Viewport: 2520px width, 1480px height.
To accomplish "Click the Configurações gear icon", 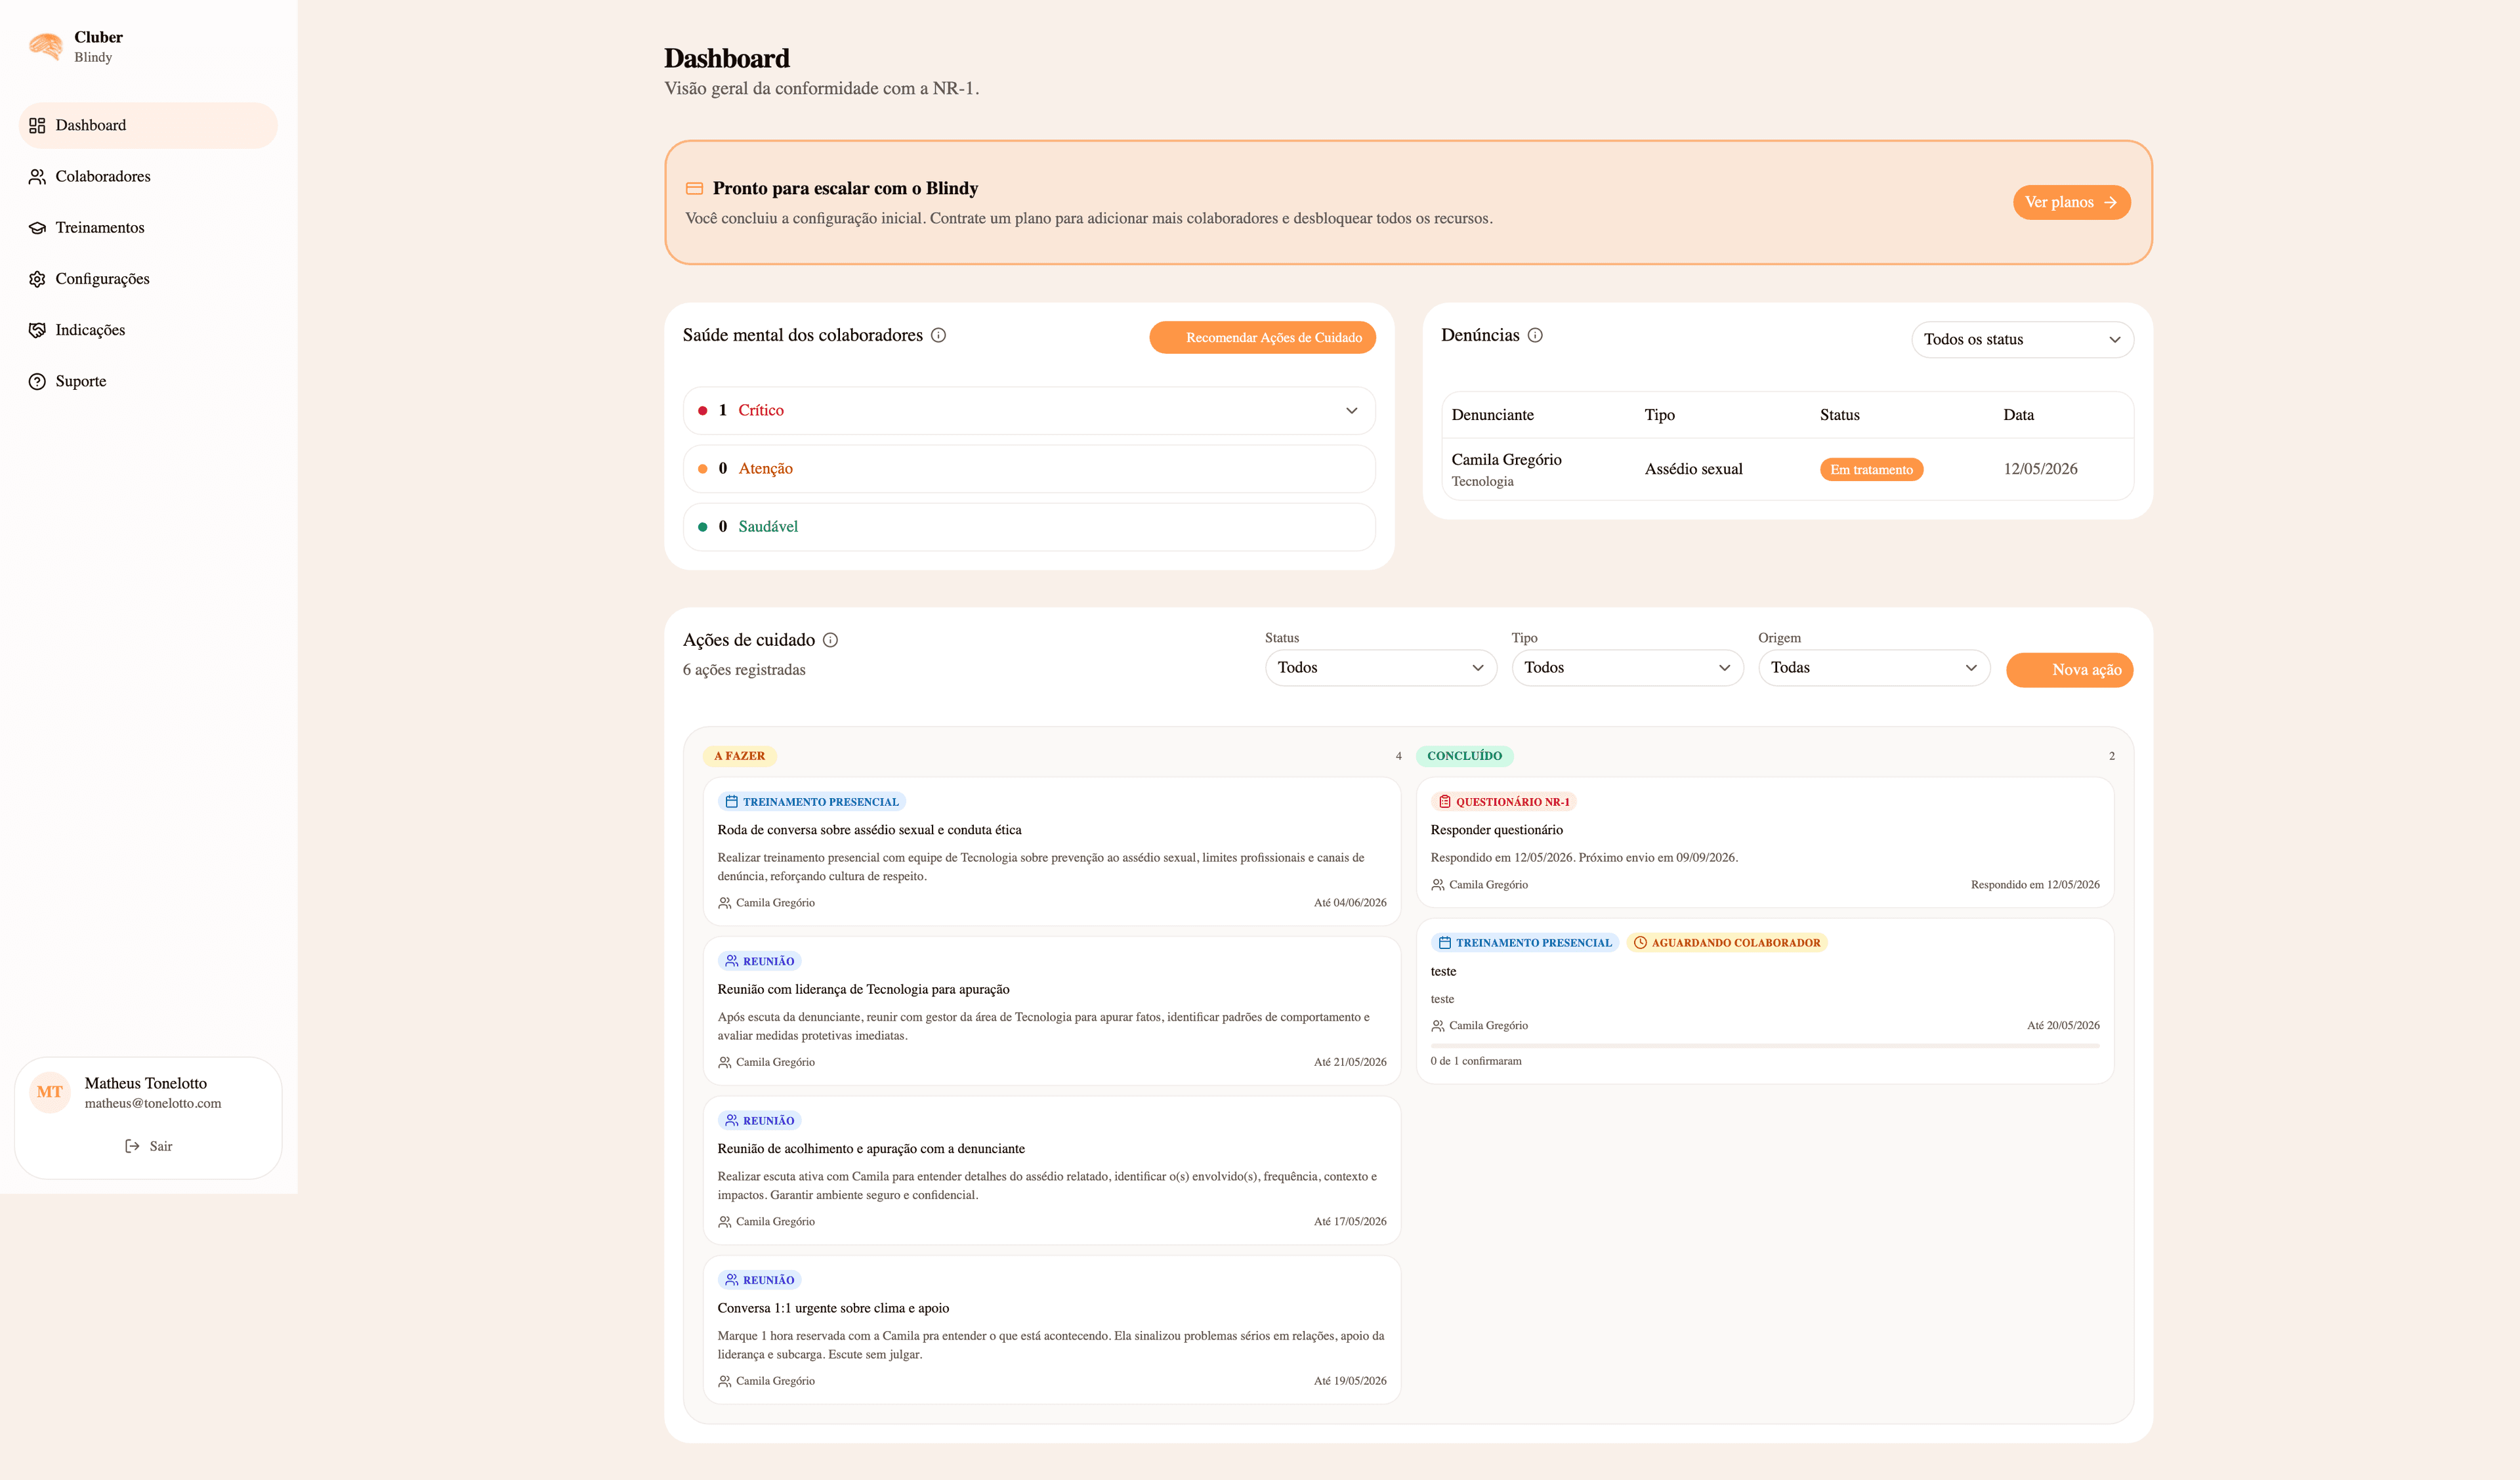I will click(x=37, y=279).
